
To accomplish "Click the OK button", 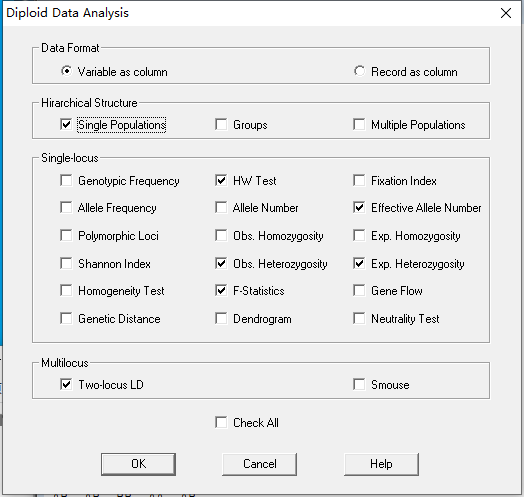I will coord(138,464).
